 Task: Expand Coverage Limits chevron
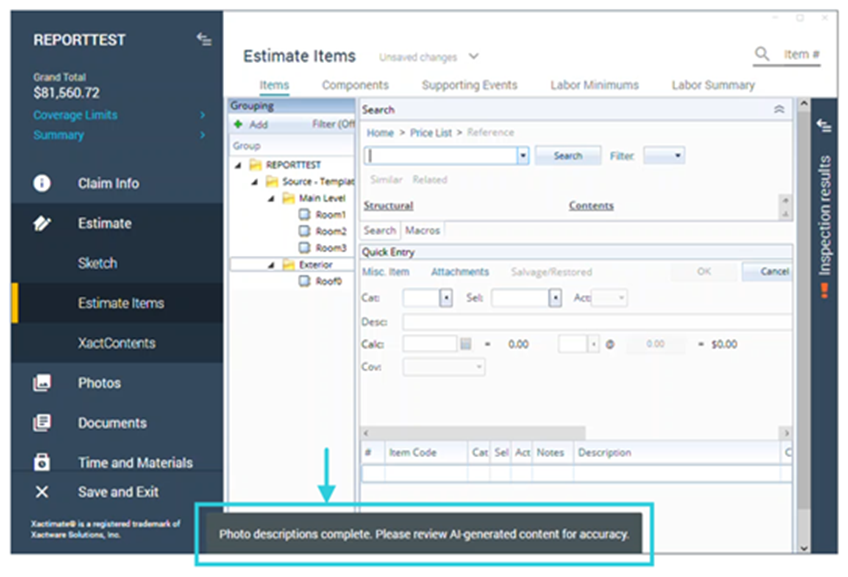[202, 115]
